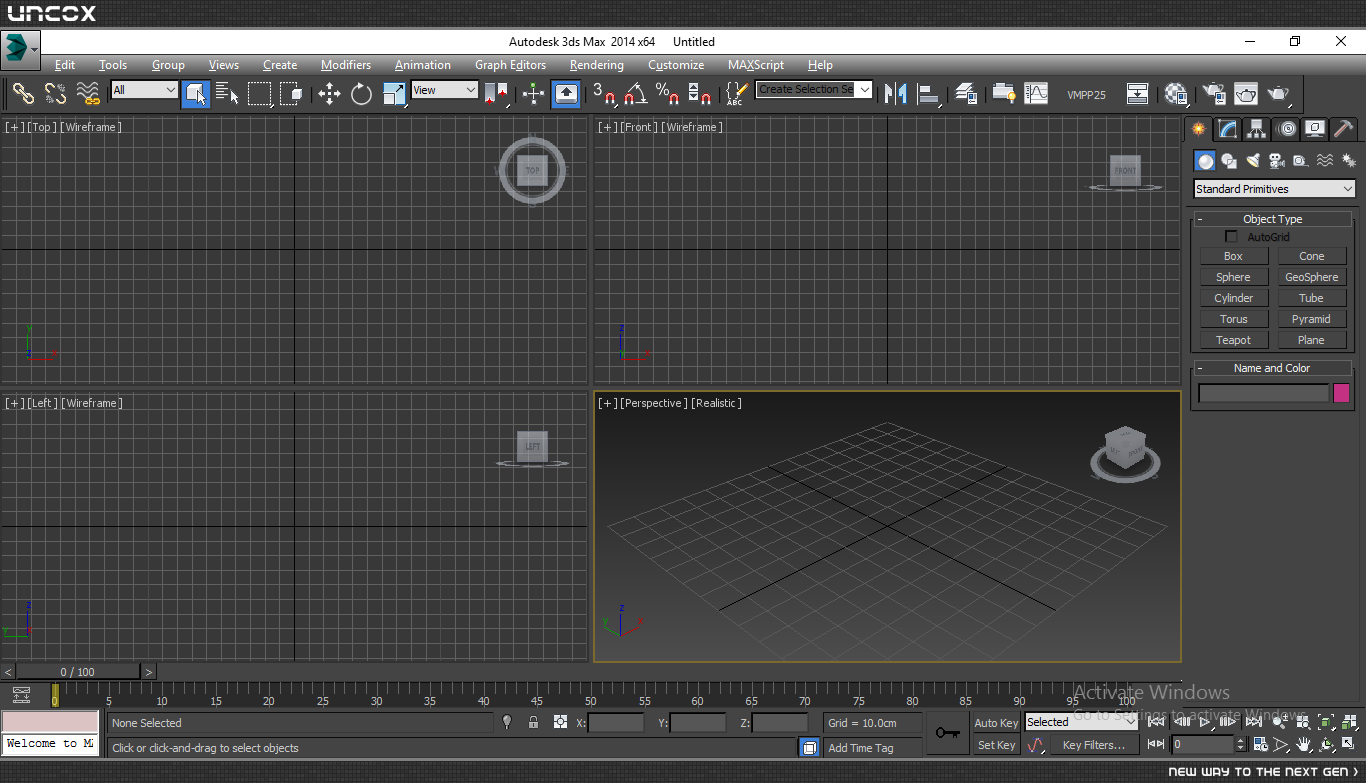Toggle Window/Crossing selection mode
This screenshot has height=783, width=1366.
(292, 93)
